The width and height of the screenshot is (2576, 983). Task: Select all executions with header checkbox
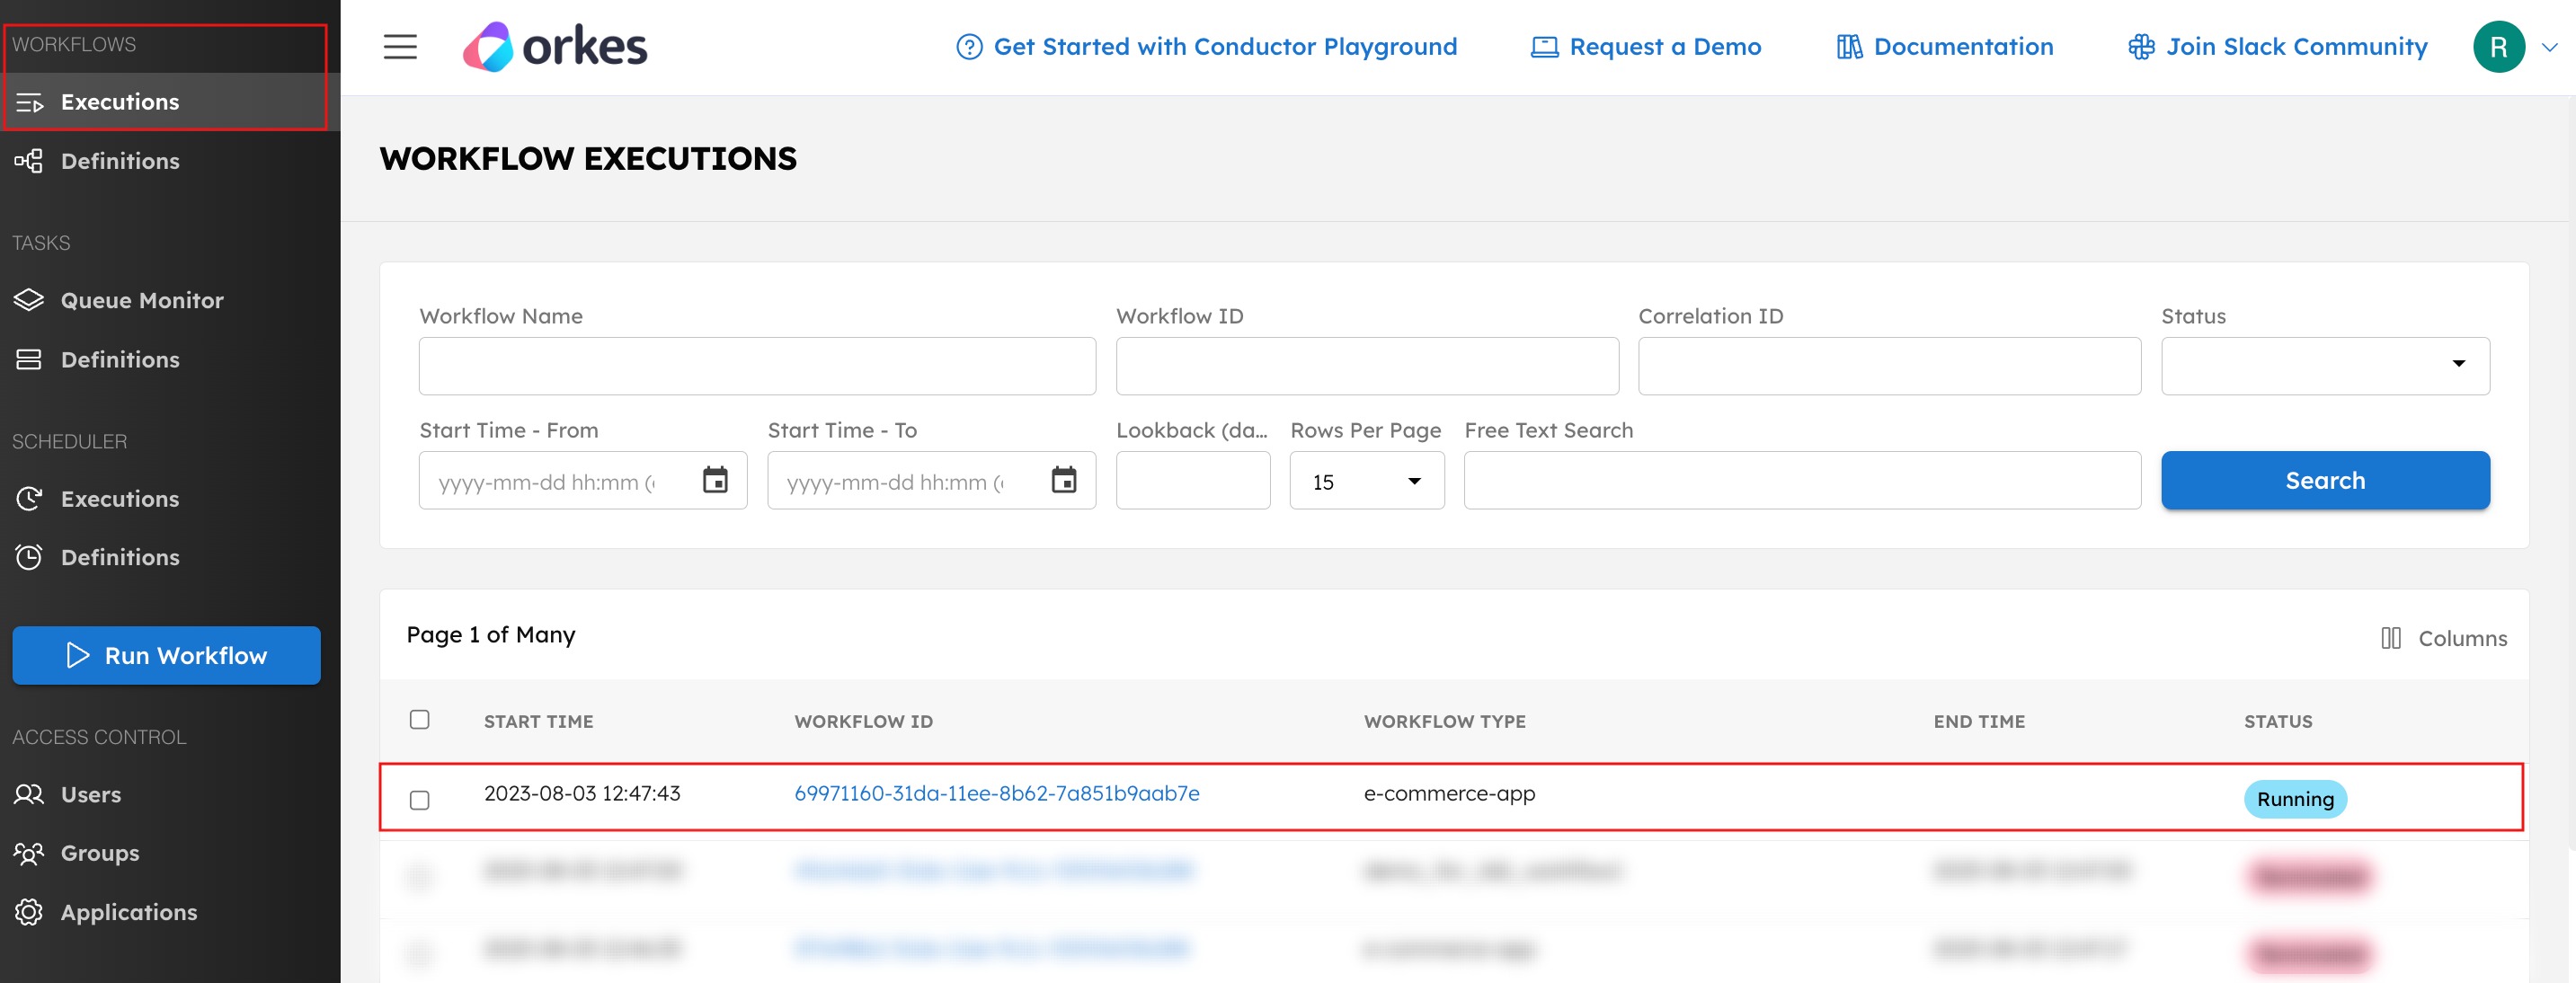420,719
